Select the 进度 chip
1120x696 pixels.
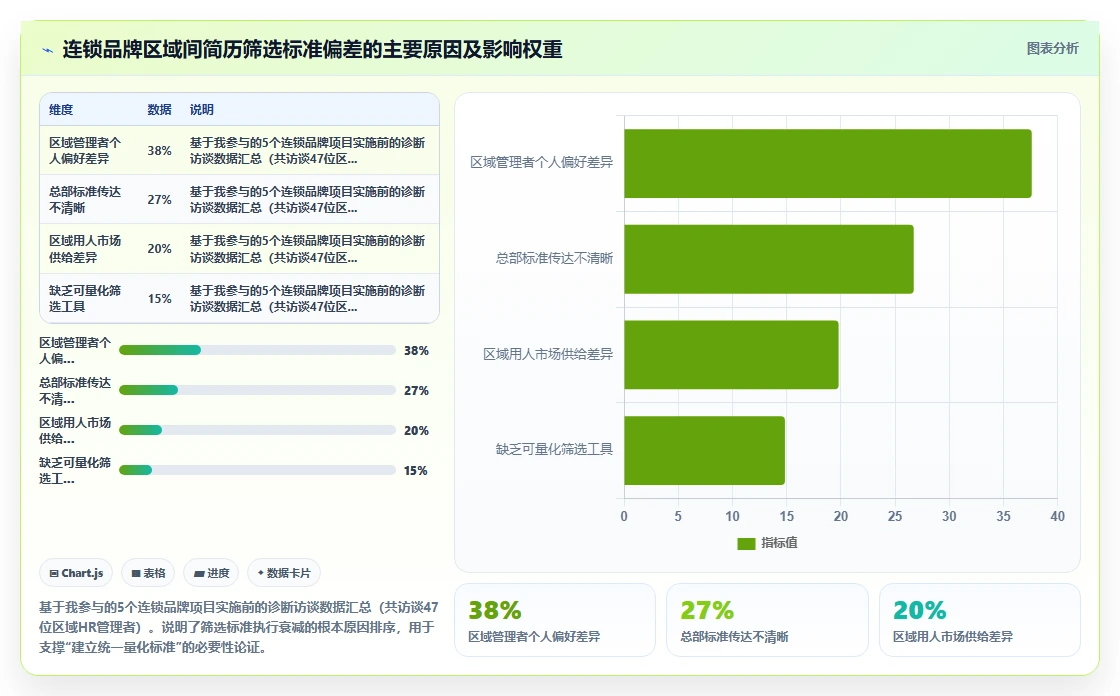[211, 573]
